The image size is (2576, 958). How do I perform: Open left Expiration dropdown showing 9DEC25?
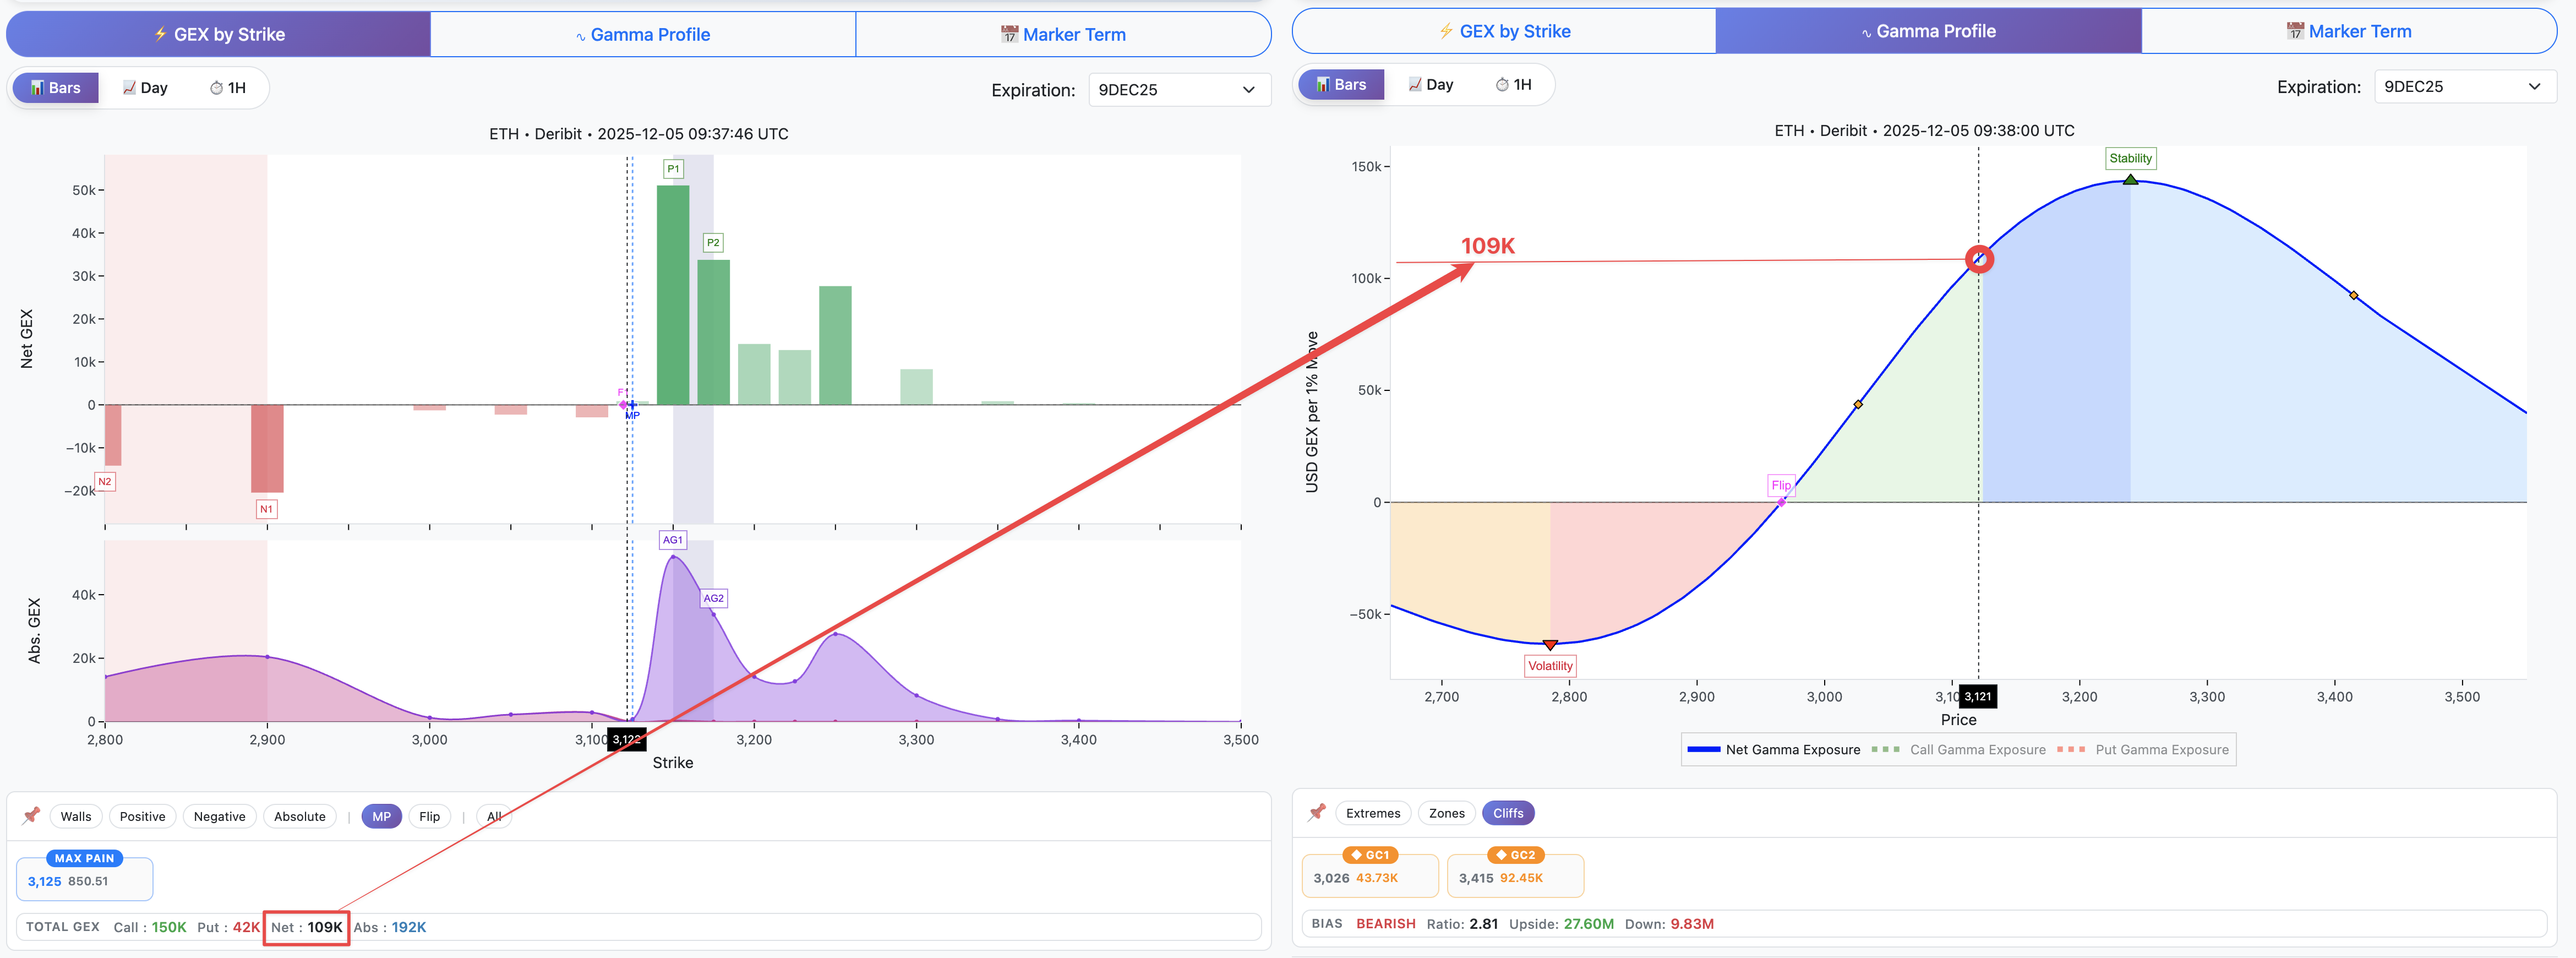pos(1178,90)
